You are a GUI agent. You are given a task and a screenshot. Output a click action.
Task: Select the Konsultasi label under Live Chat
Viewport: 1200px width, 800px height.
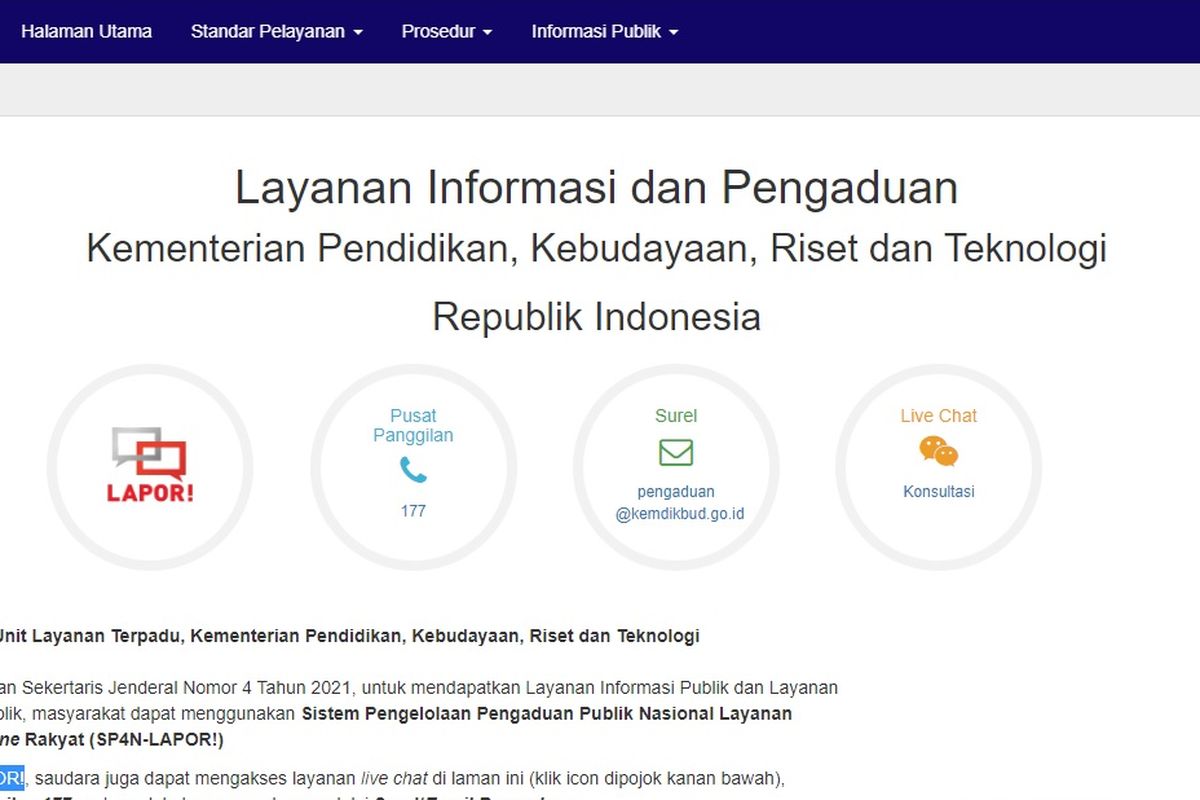(937, 491)
